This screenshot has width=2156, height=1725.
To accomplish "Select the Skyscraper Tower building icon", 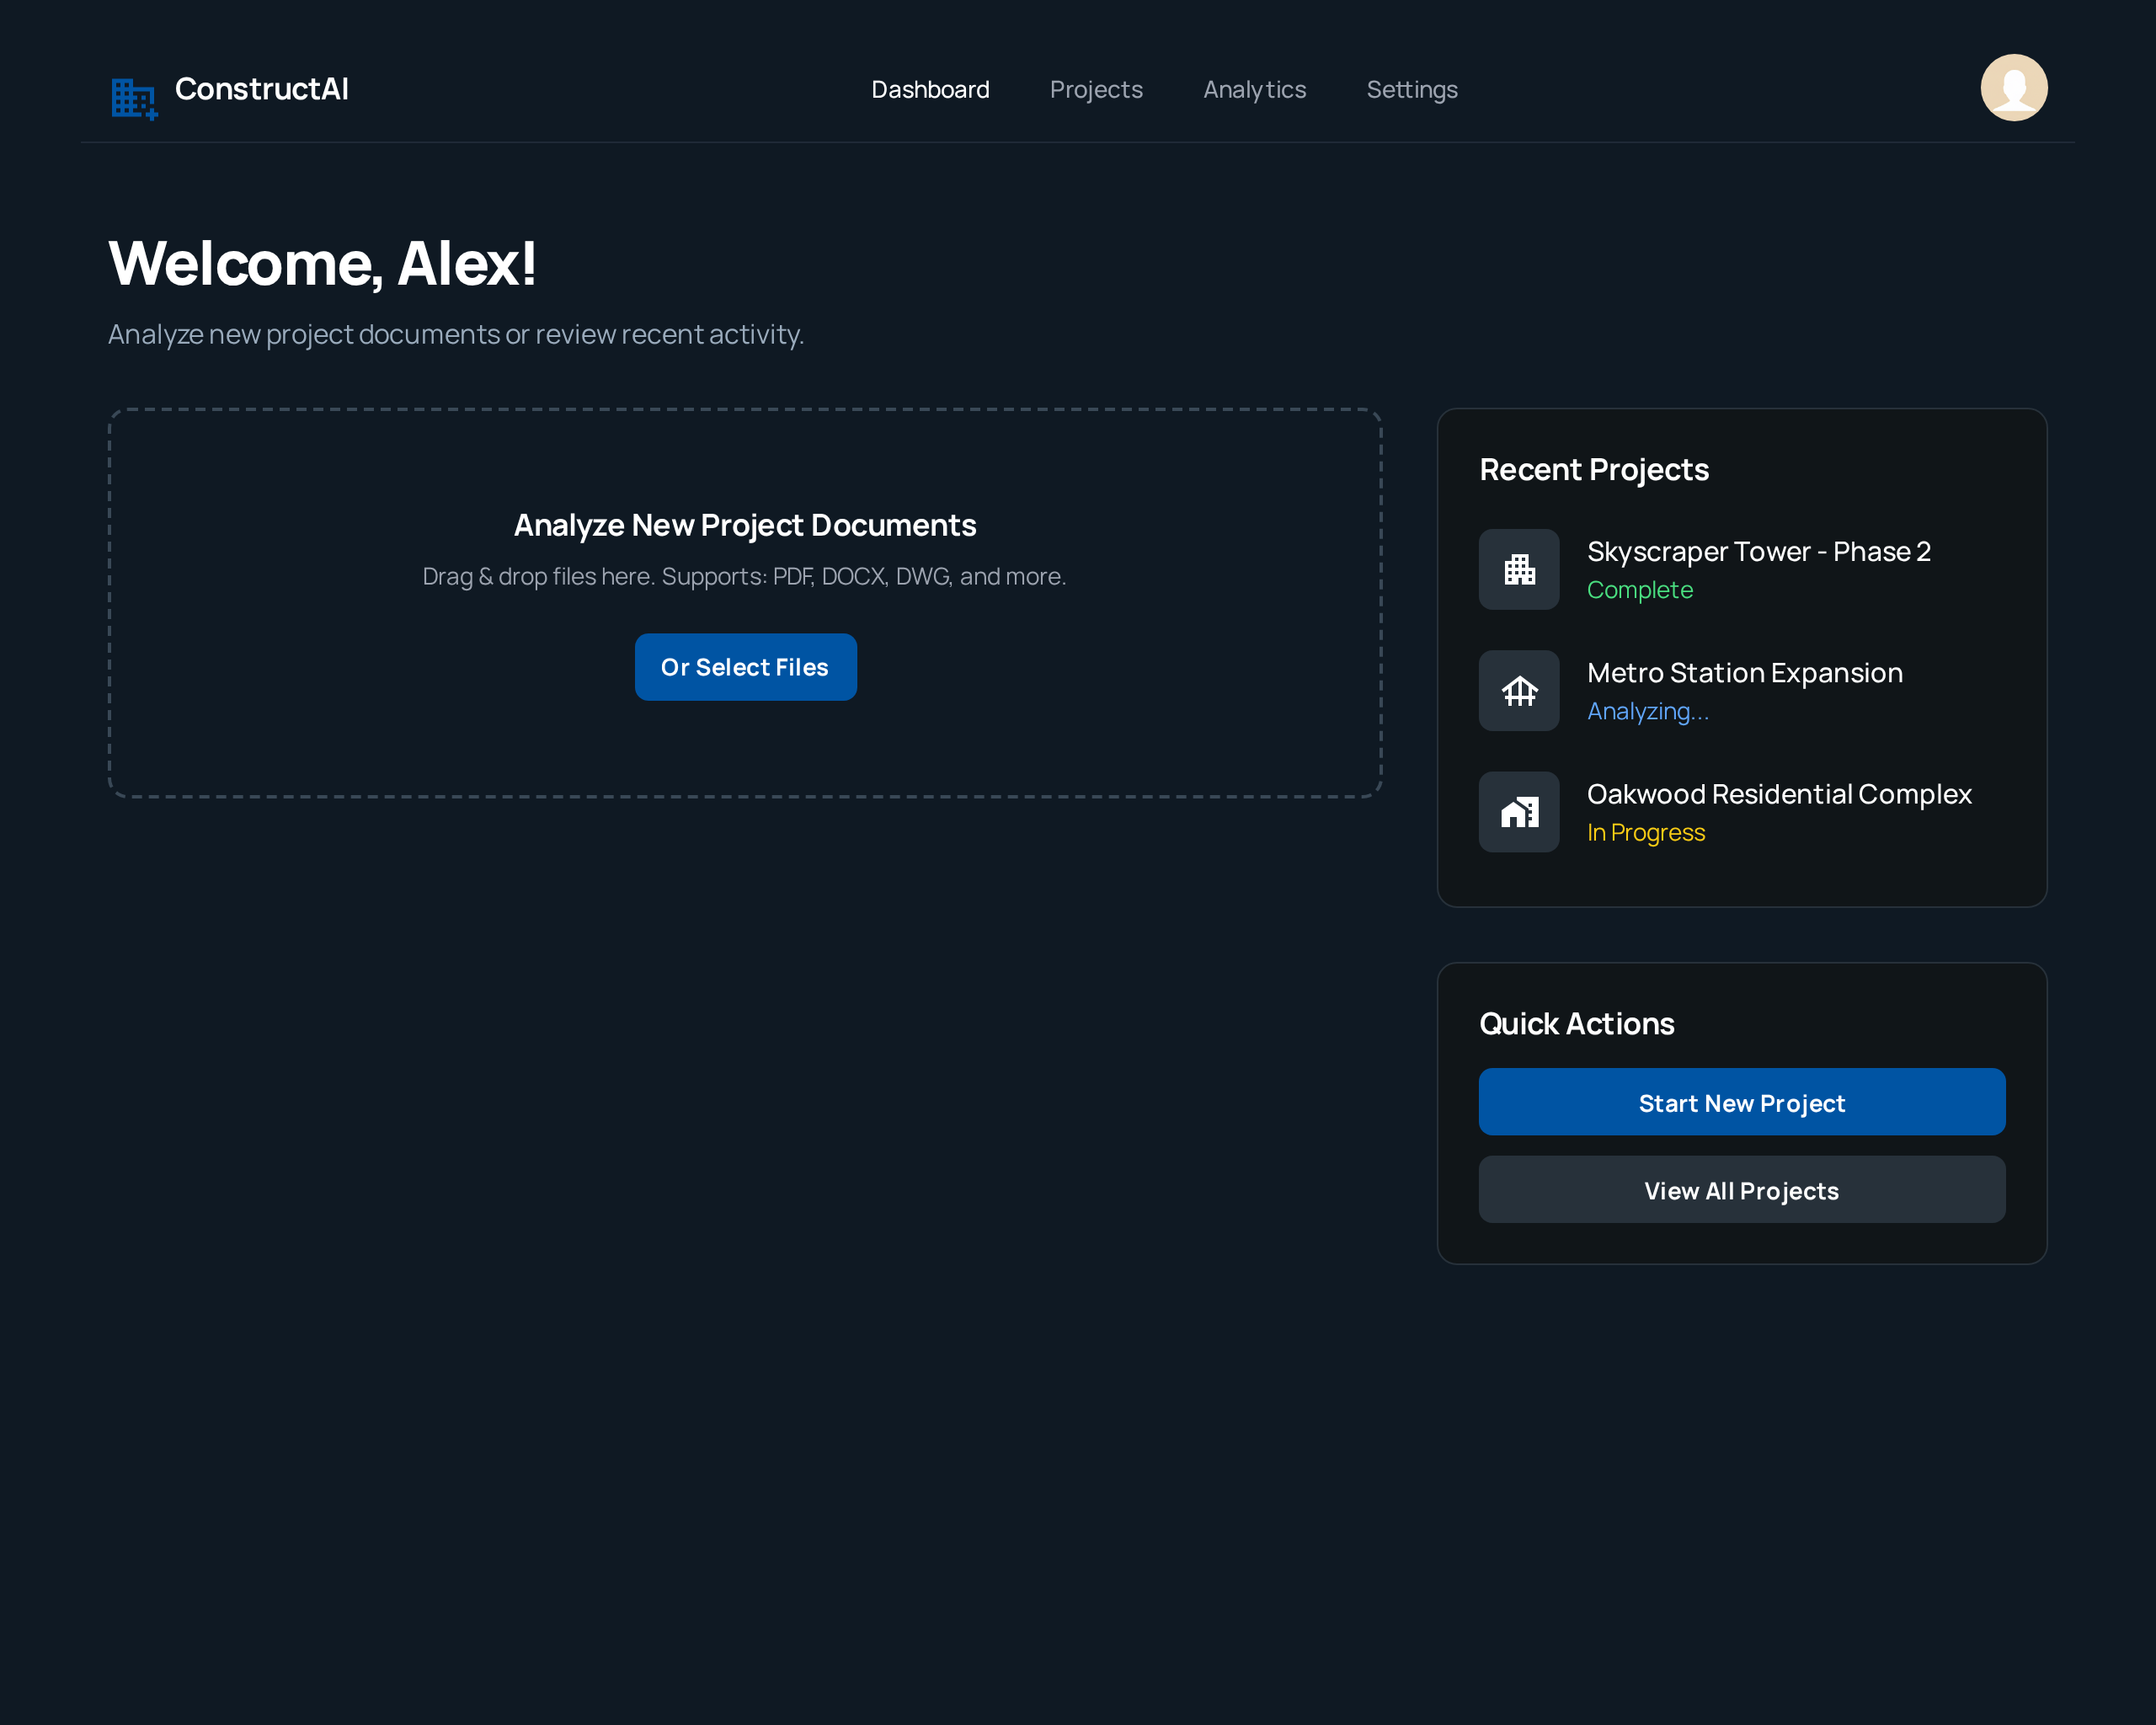I will point(1518,568).
